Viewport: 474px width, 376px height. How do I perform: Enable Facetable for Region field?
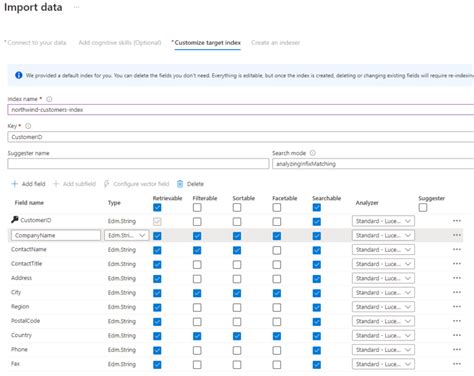(277, 307)
